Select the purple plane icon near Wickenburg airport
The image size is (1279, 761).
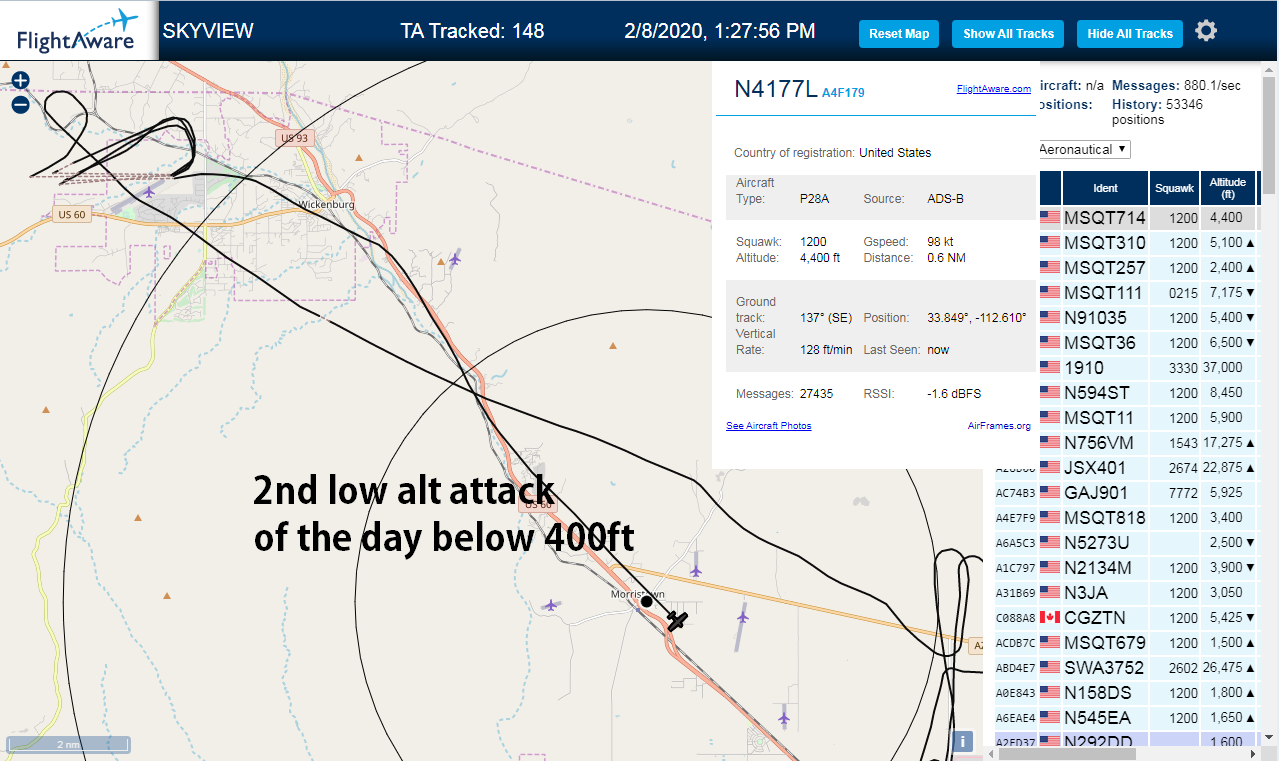149,191
